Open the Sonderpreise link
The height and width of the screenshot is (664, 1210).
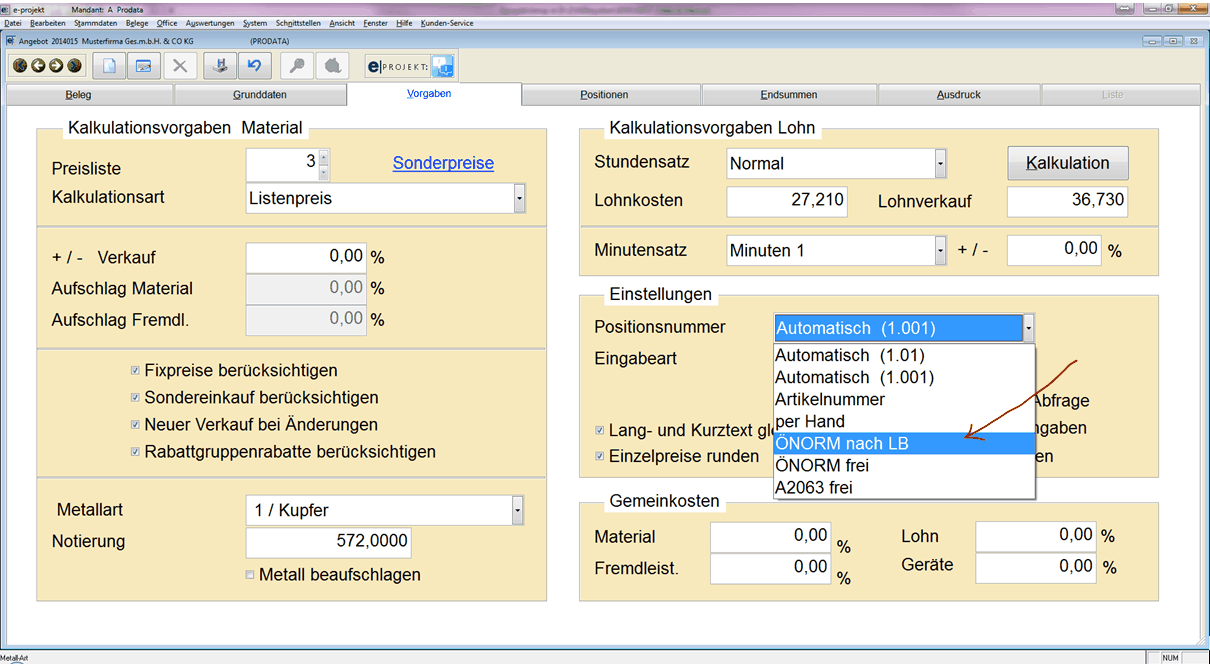(443, 163)
